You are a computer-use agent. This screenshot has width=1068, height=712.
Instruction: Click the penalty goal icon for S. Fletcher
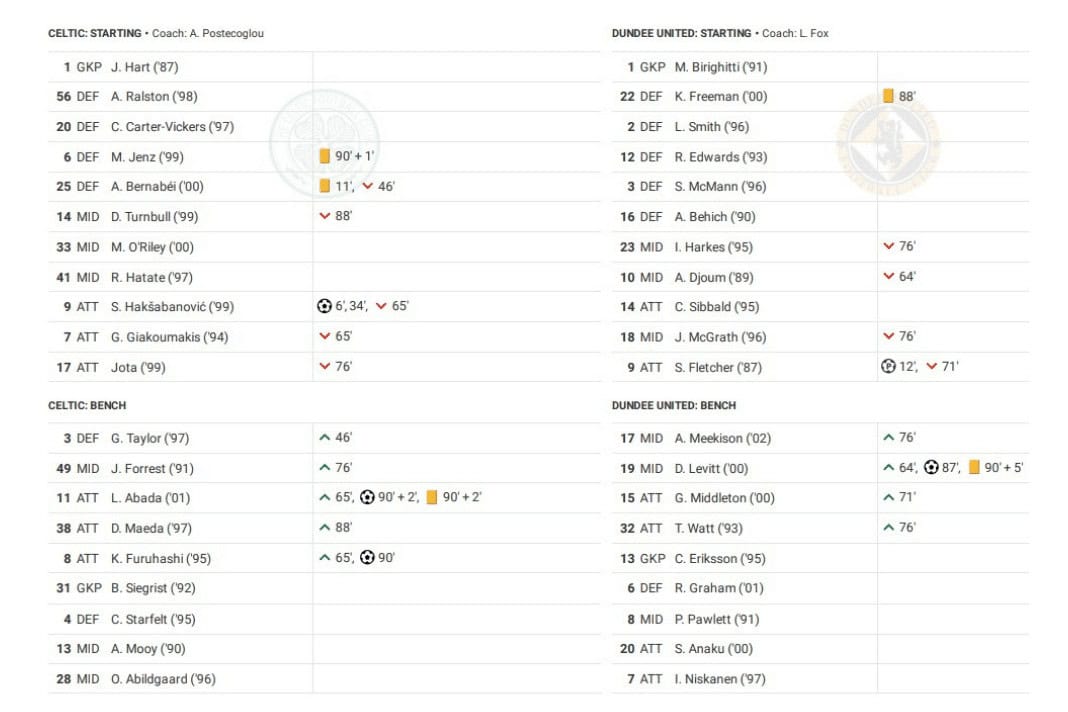888,367
